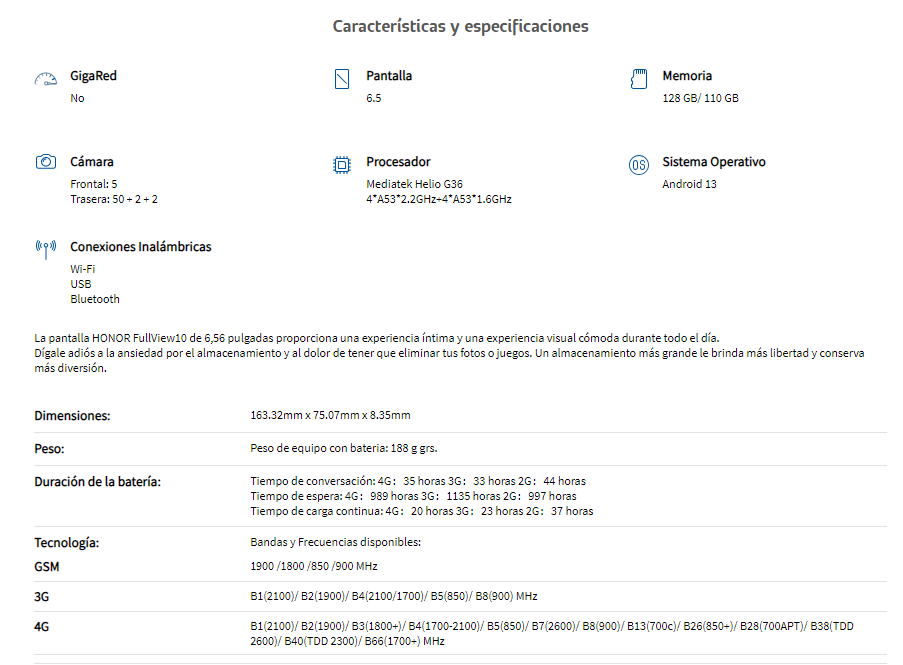Click the GigaRed speedometer icon
The width and height of the screenshot is (903, 665).
[x=45, y=79]
